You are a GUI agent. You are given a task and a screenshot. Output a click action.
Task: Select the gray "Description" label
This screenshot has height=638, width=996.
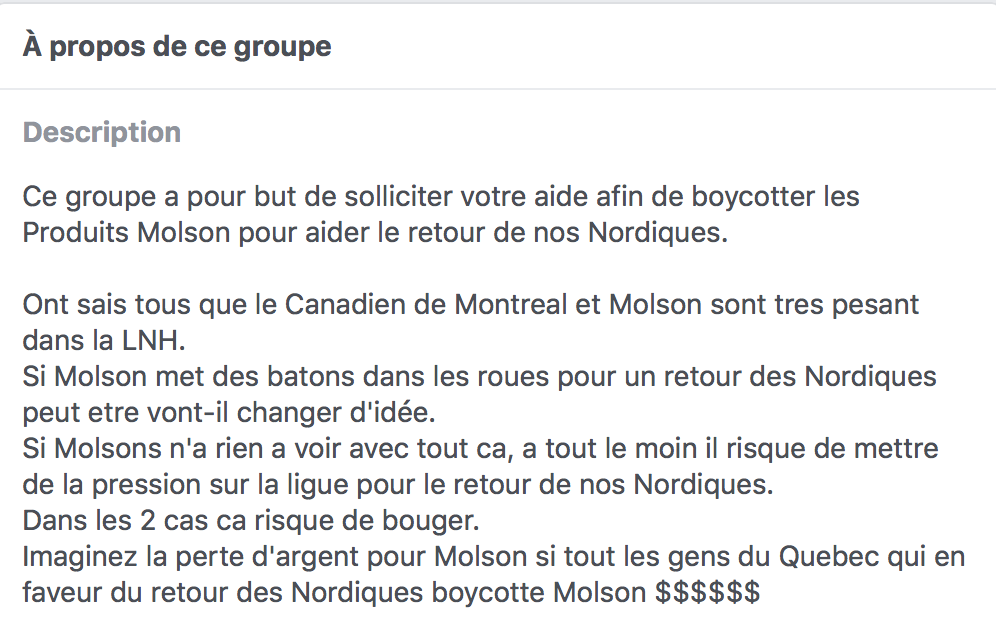coord(102,132)
